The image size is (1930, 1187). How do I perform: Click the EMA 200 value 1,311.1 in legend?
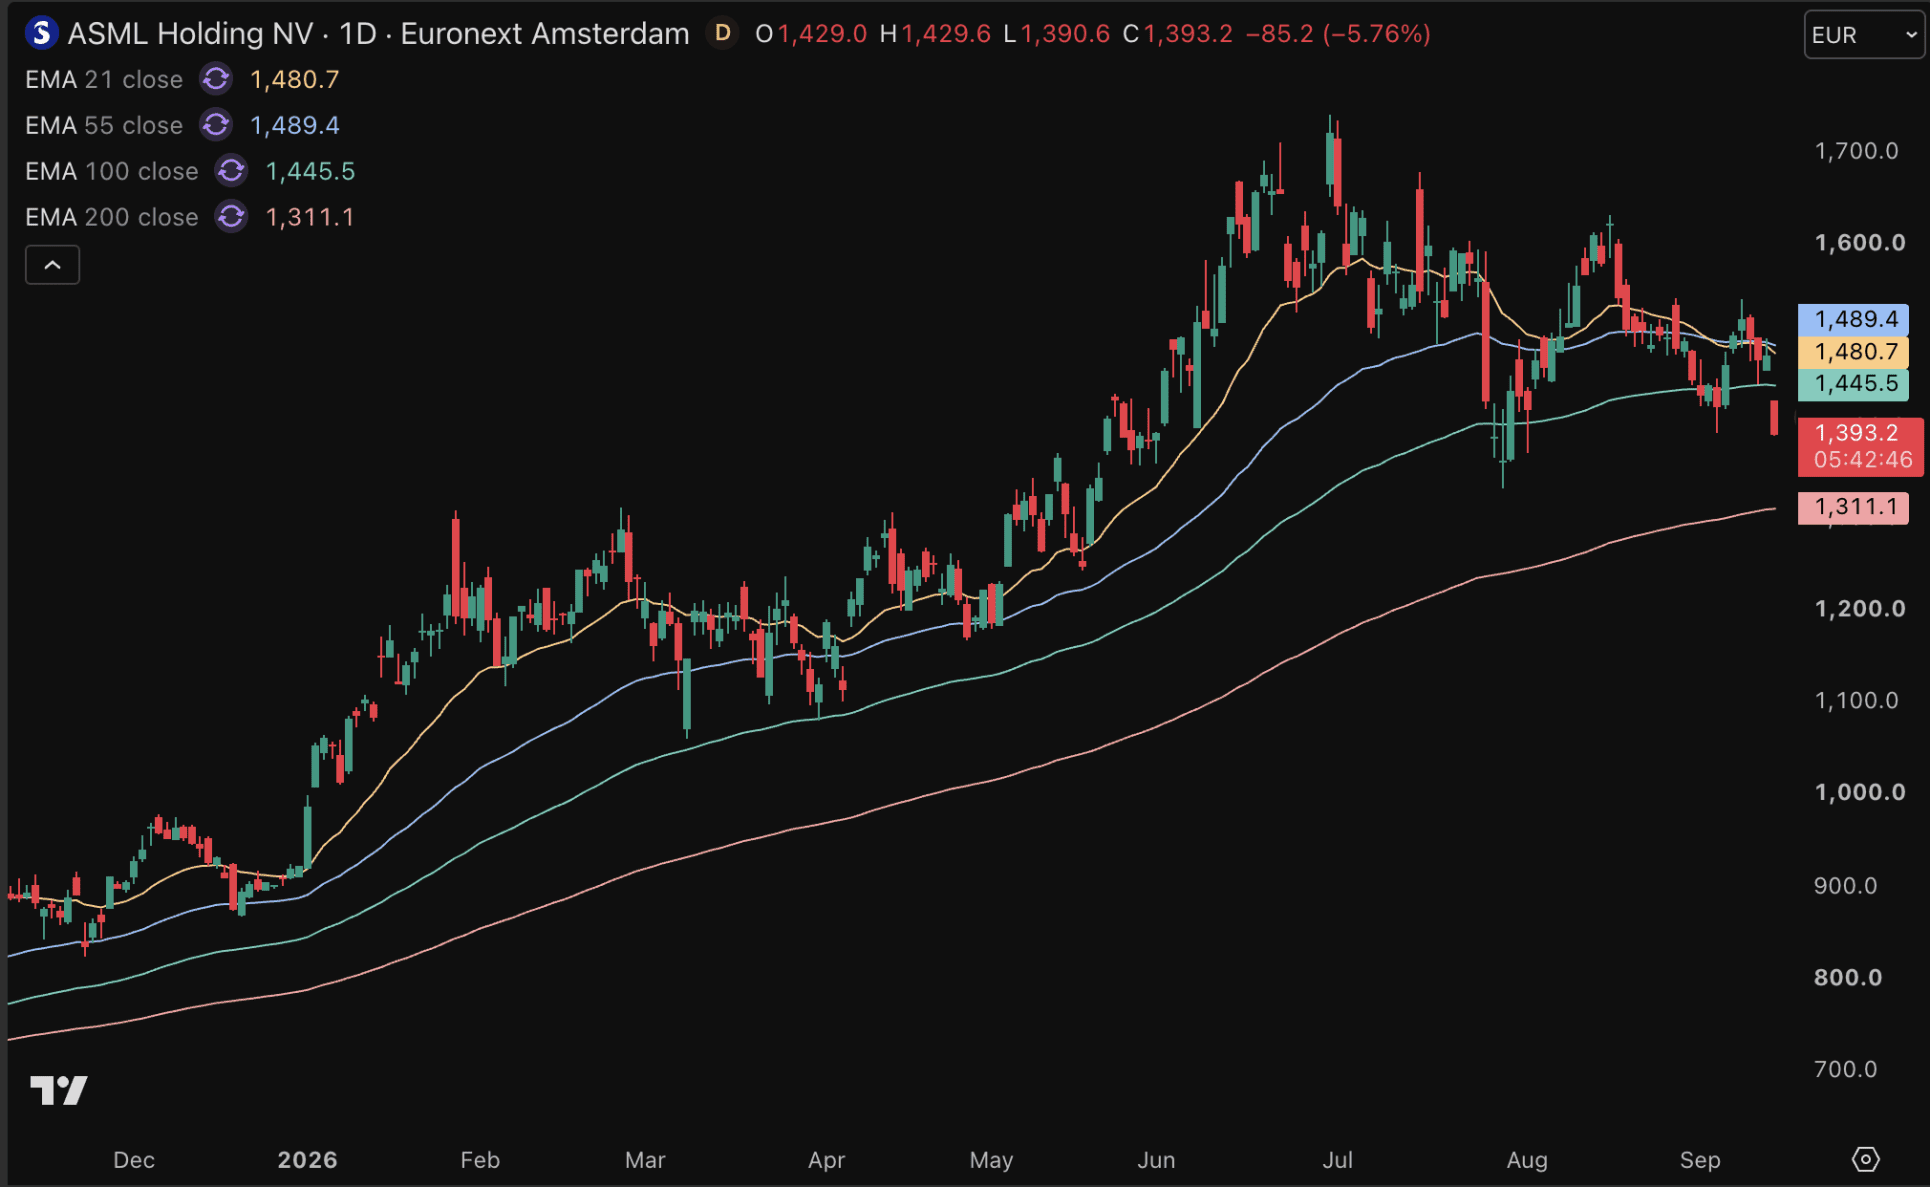(310, 217)
